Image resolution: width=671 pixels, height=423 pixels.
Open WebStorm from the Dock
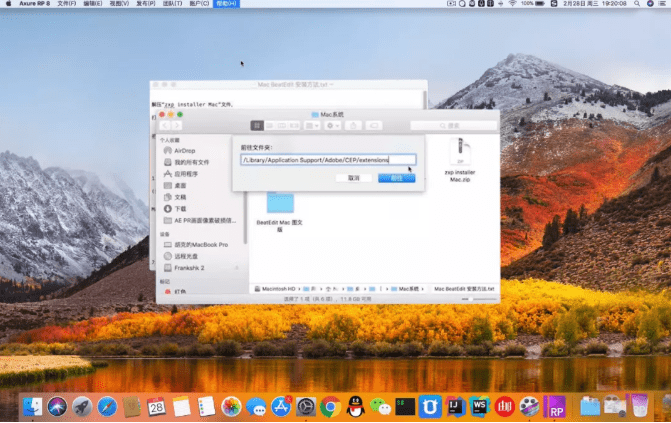pyautogui.click(x=479, y=406)
